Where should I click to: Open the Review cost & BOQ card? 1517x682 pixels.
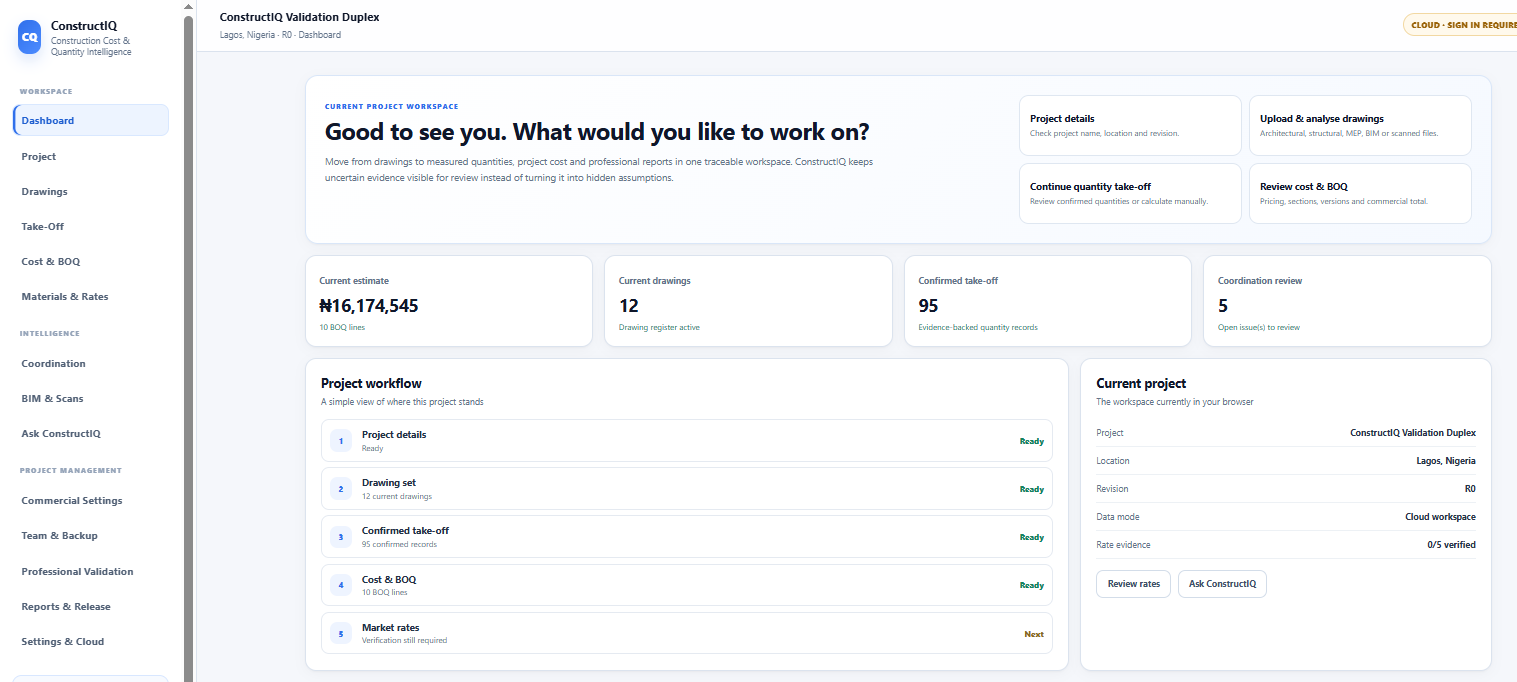point(1360,193)
